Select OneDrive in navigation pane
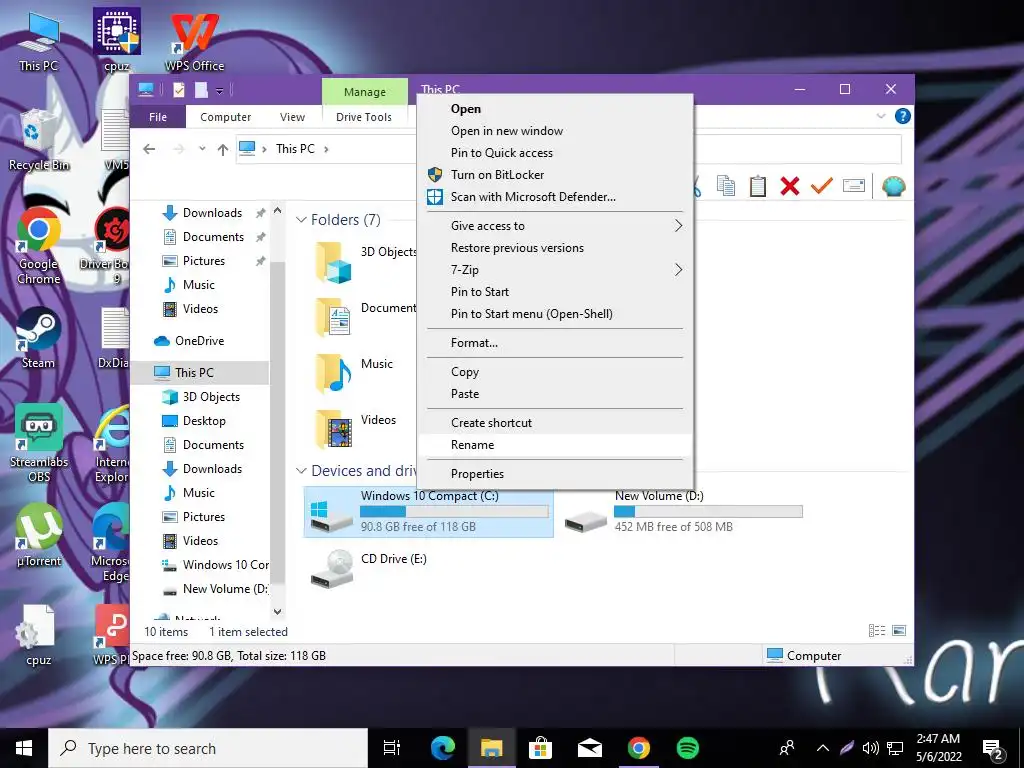This screenshot has width=1024, height=768. click(x=199, y=341)
